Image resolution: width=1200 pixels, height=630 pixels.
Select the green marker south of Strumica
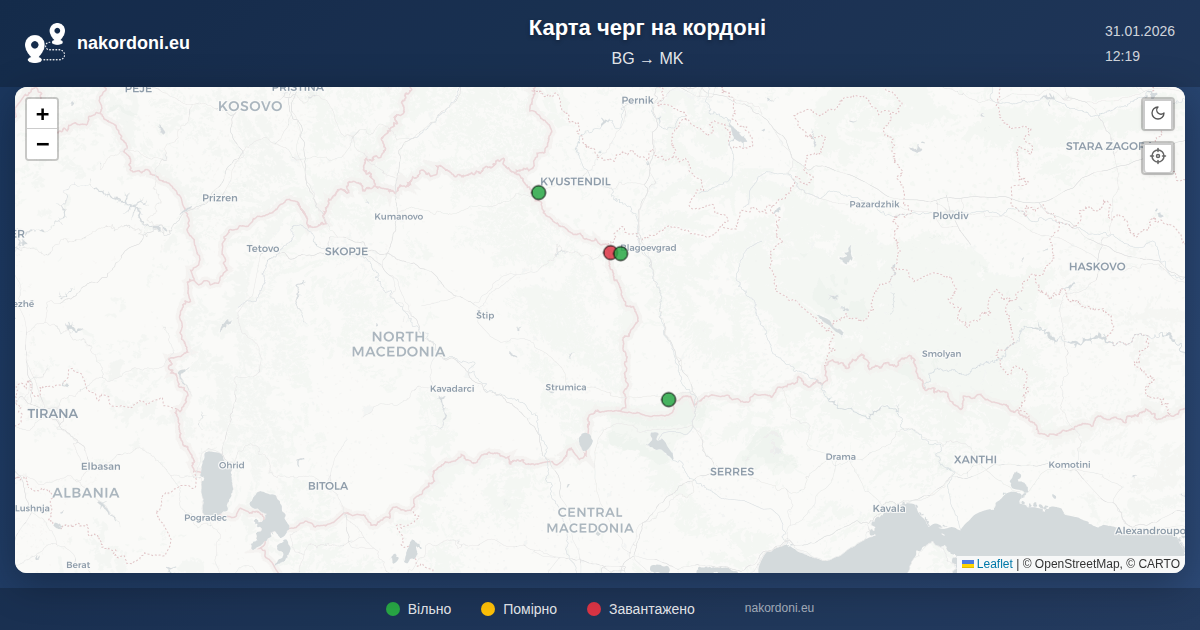coord(669,400)
